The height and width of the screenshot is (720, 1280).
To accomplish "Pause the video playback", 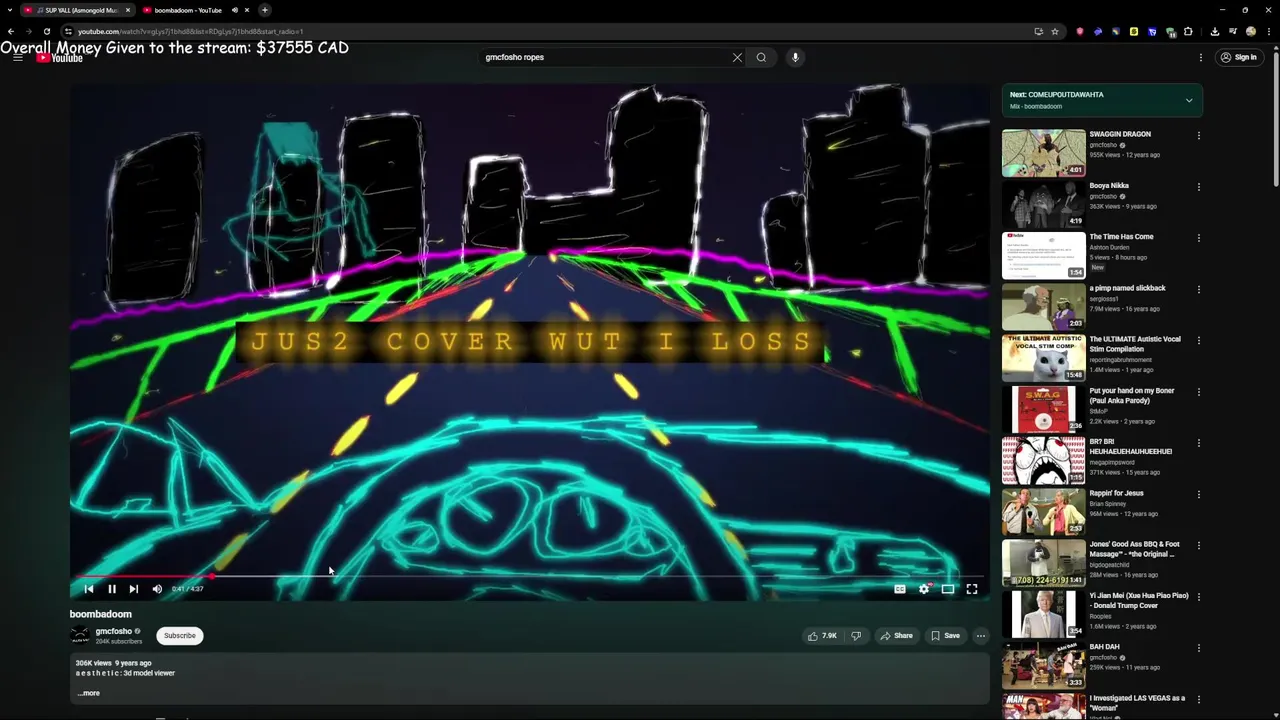I will pos(111,589).
